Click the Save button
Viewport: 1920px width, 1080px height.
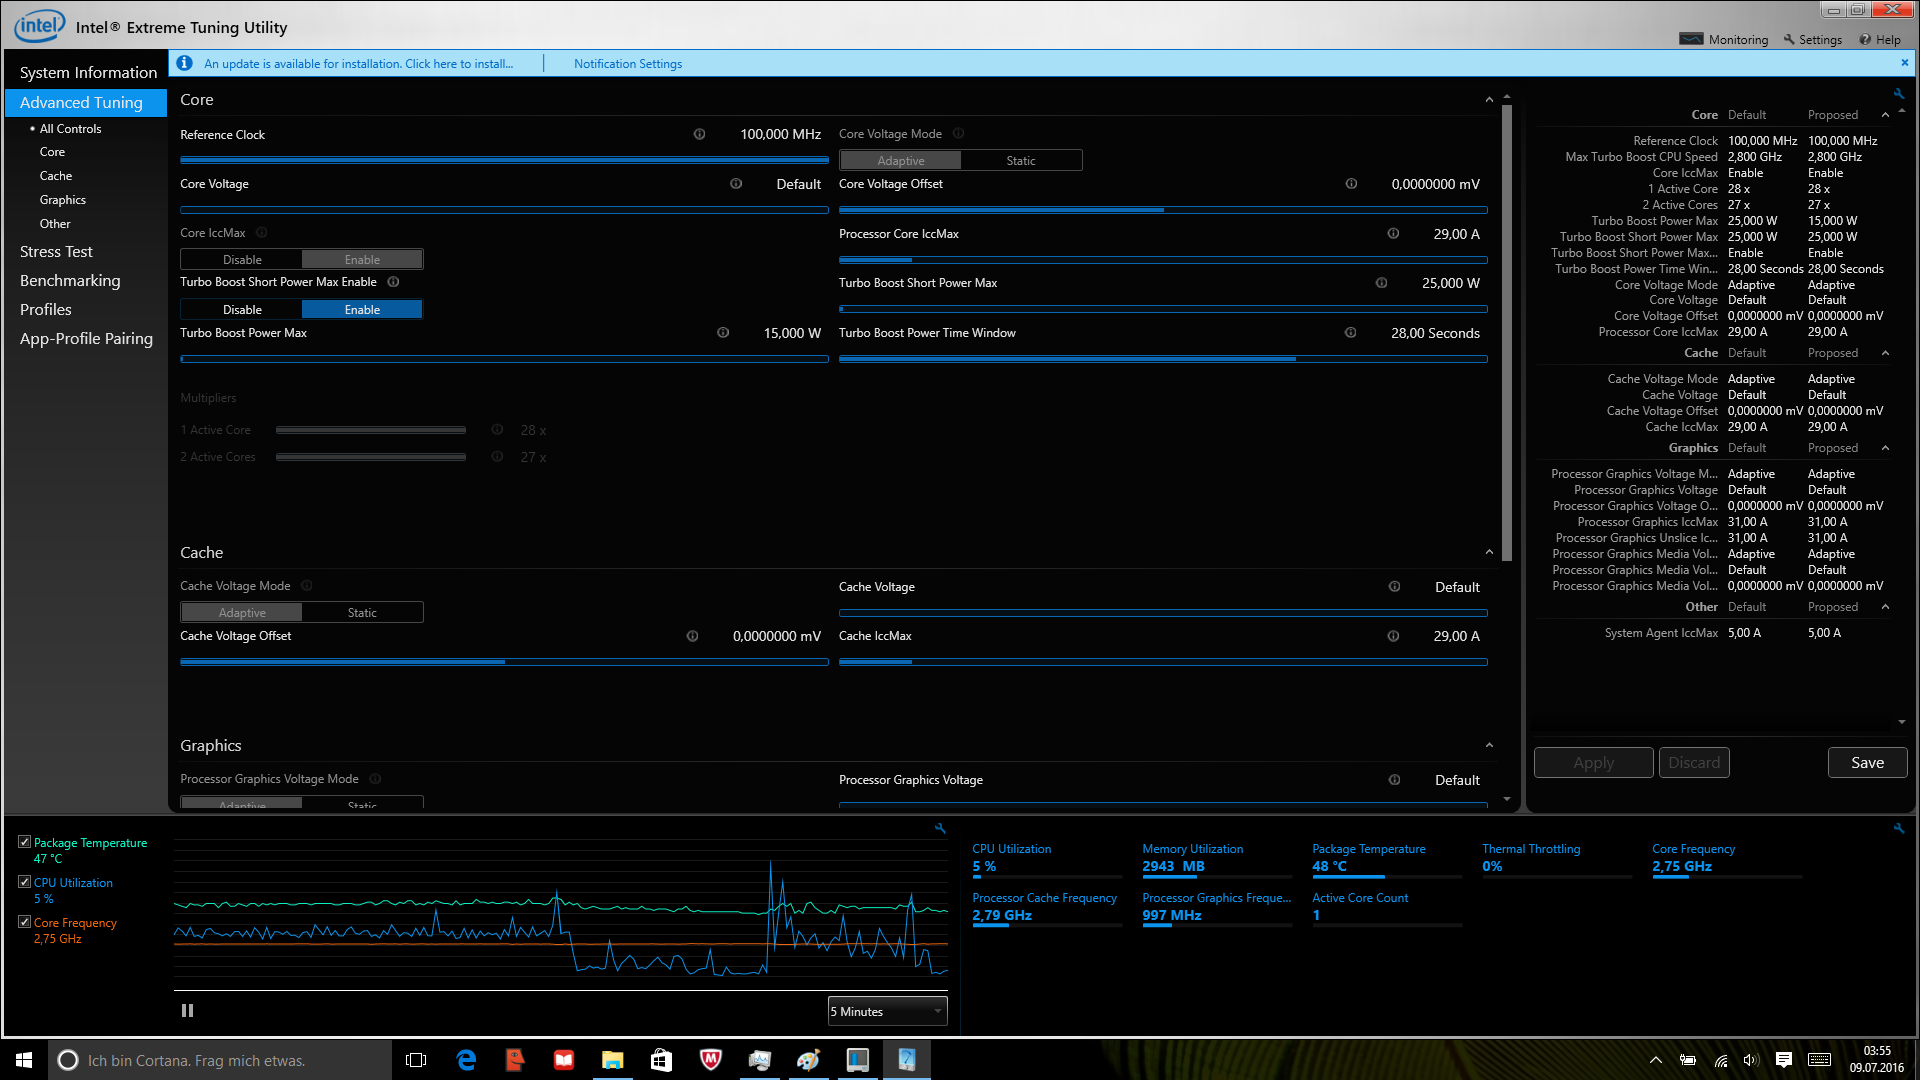1866,763
